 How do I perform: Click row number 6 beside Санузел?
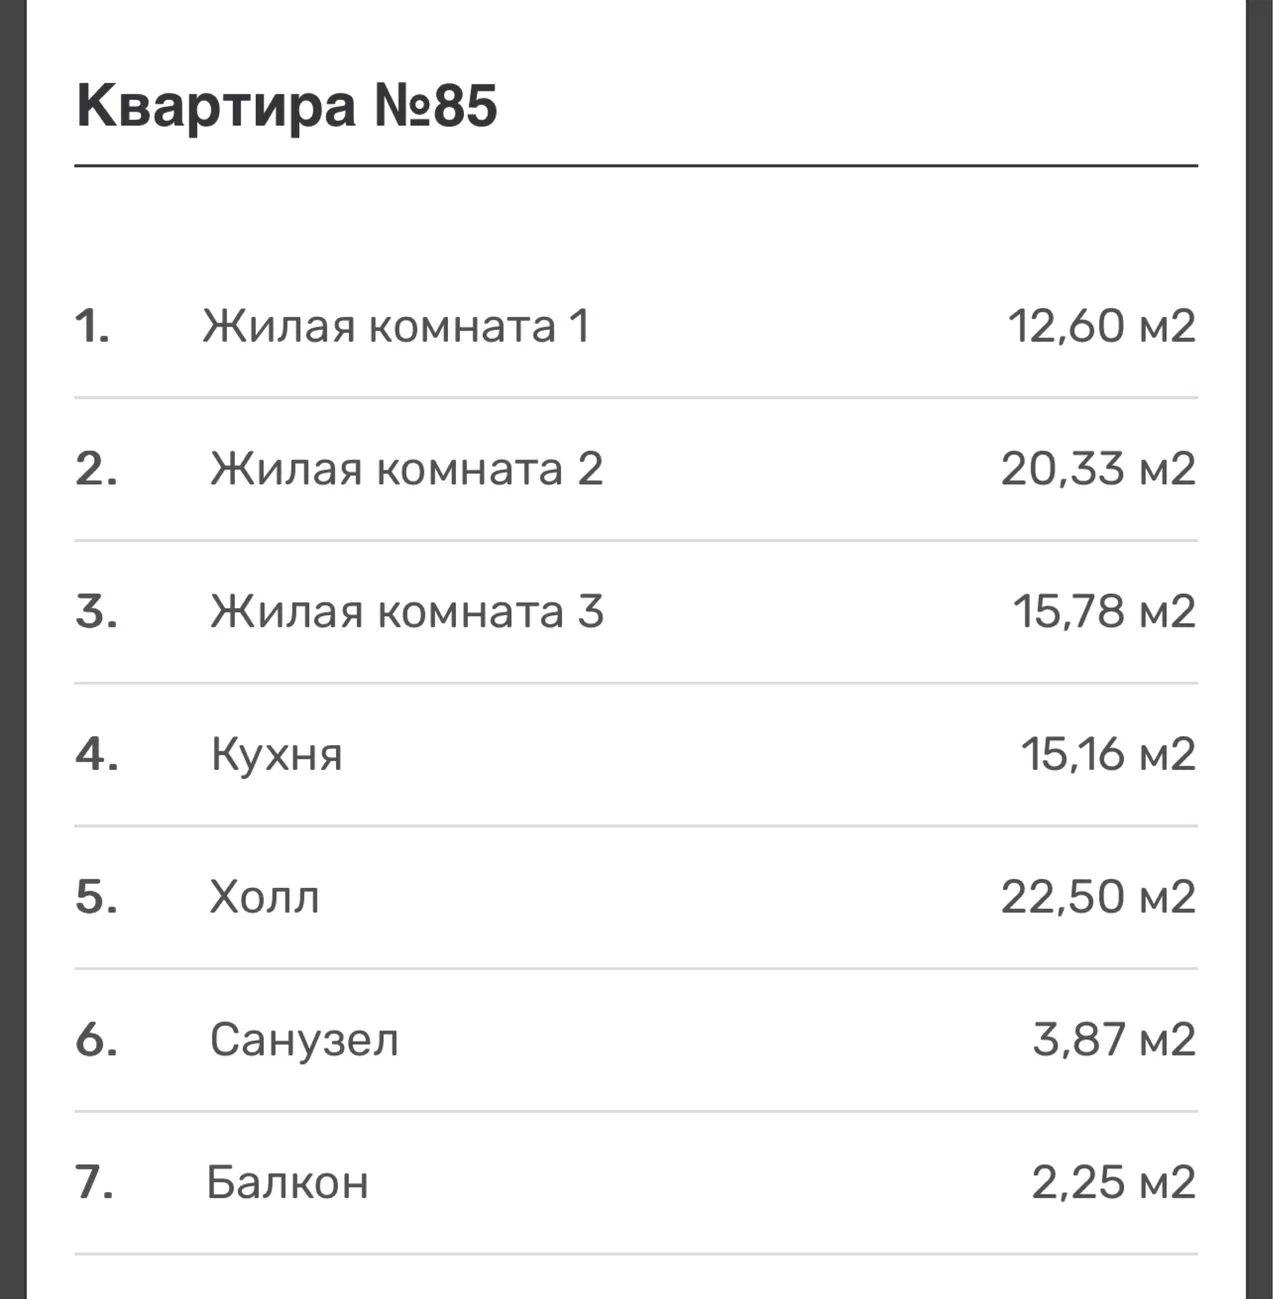click(x=97, y=1039)
